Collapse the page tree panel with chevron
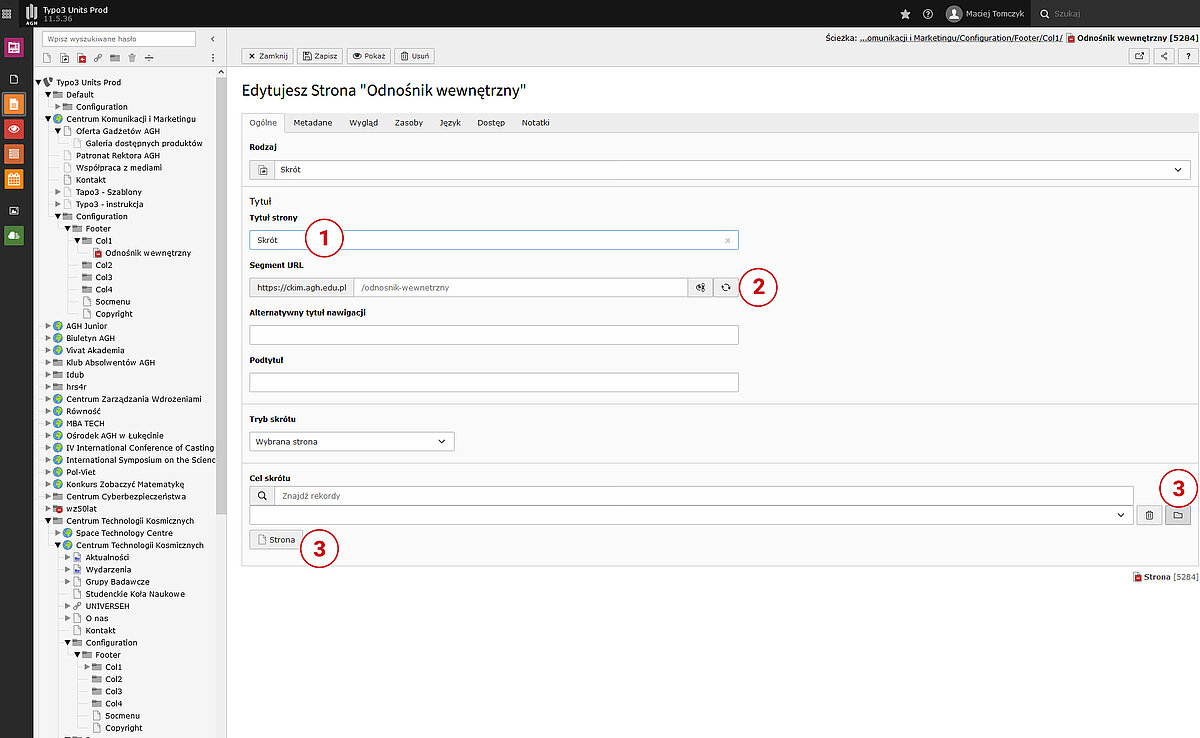1200x738 pixels. tap(212, 38)
